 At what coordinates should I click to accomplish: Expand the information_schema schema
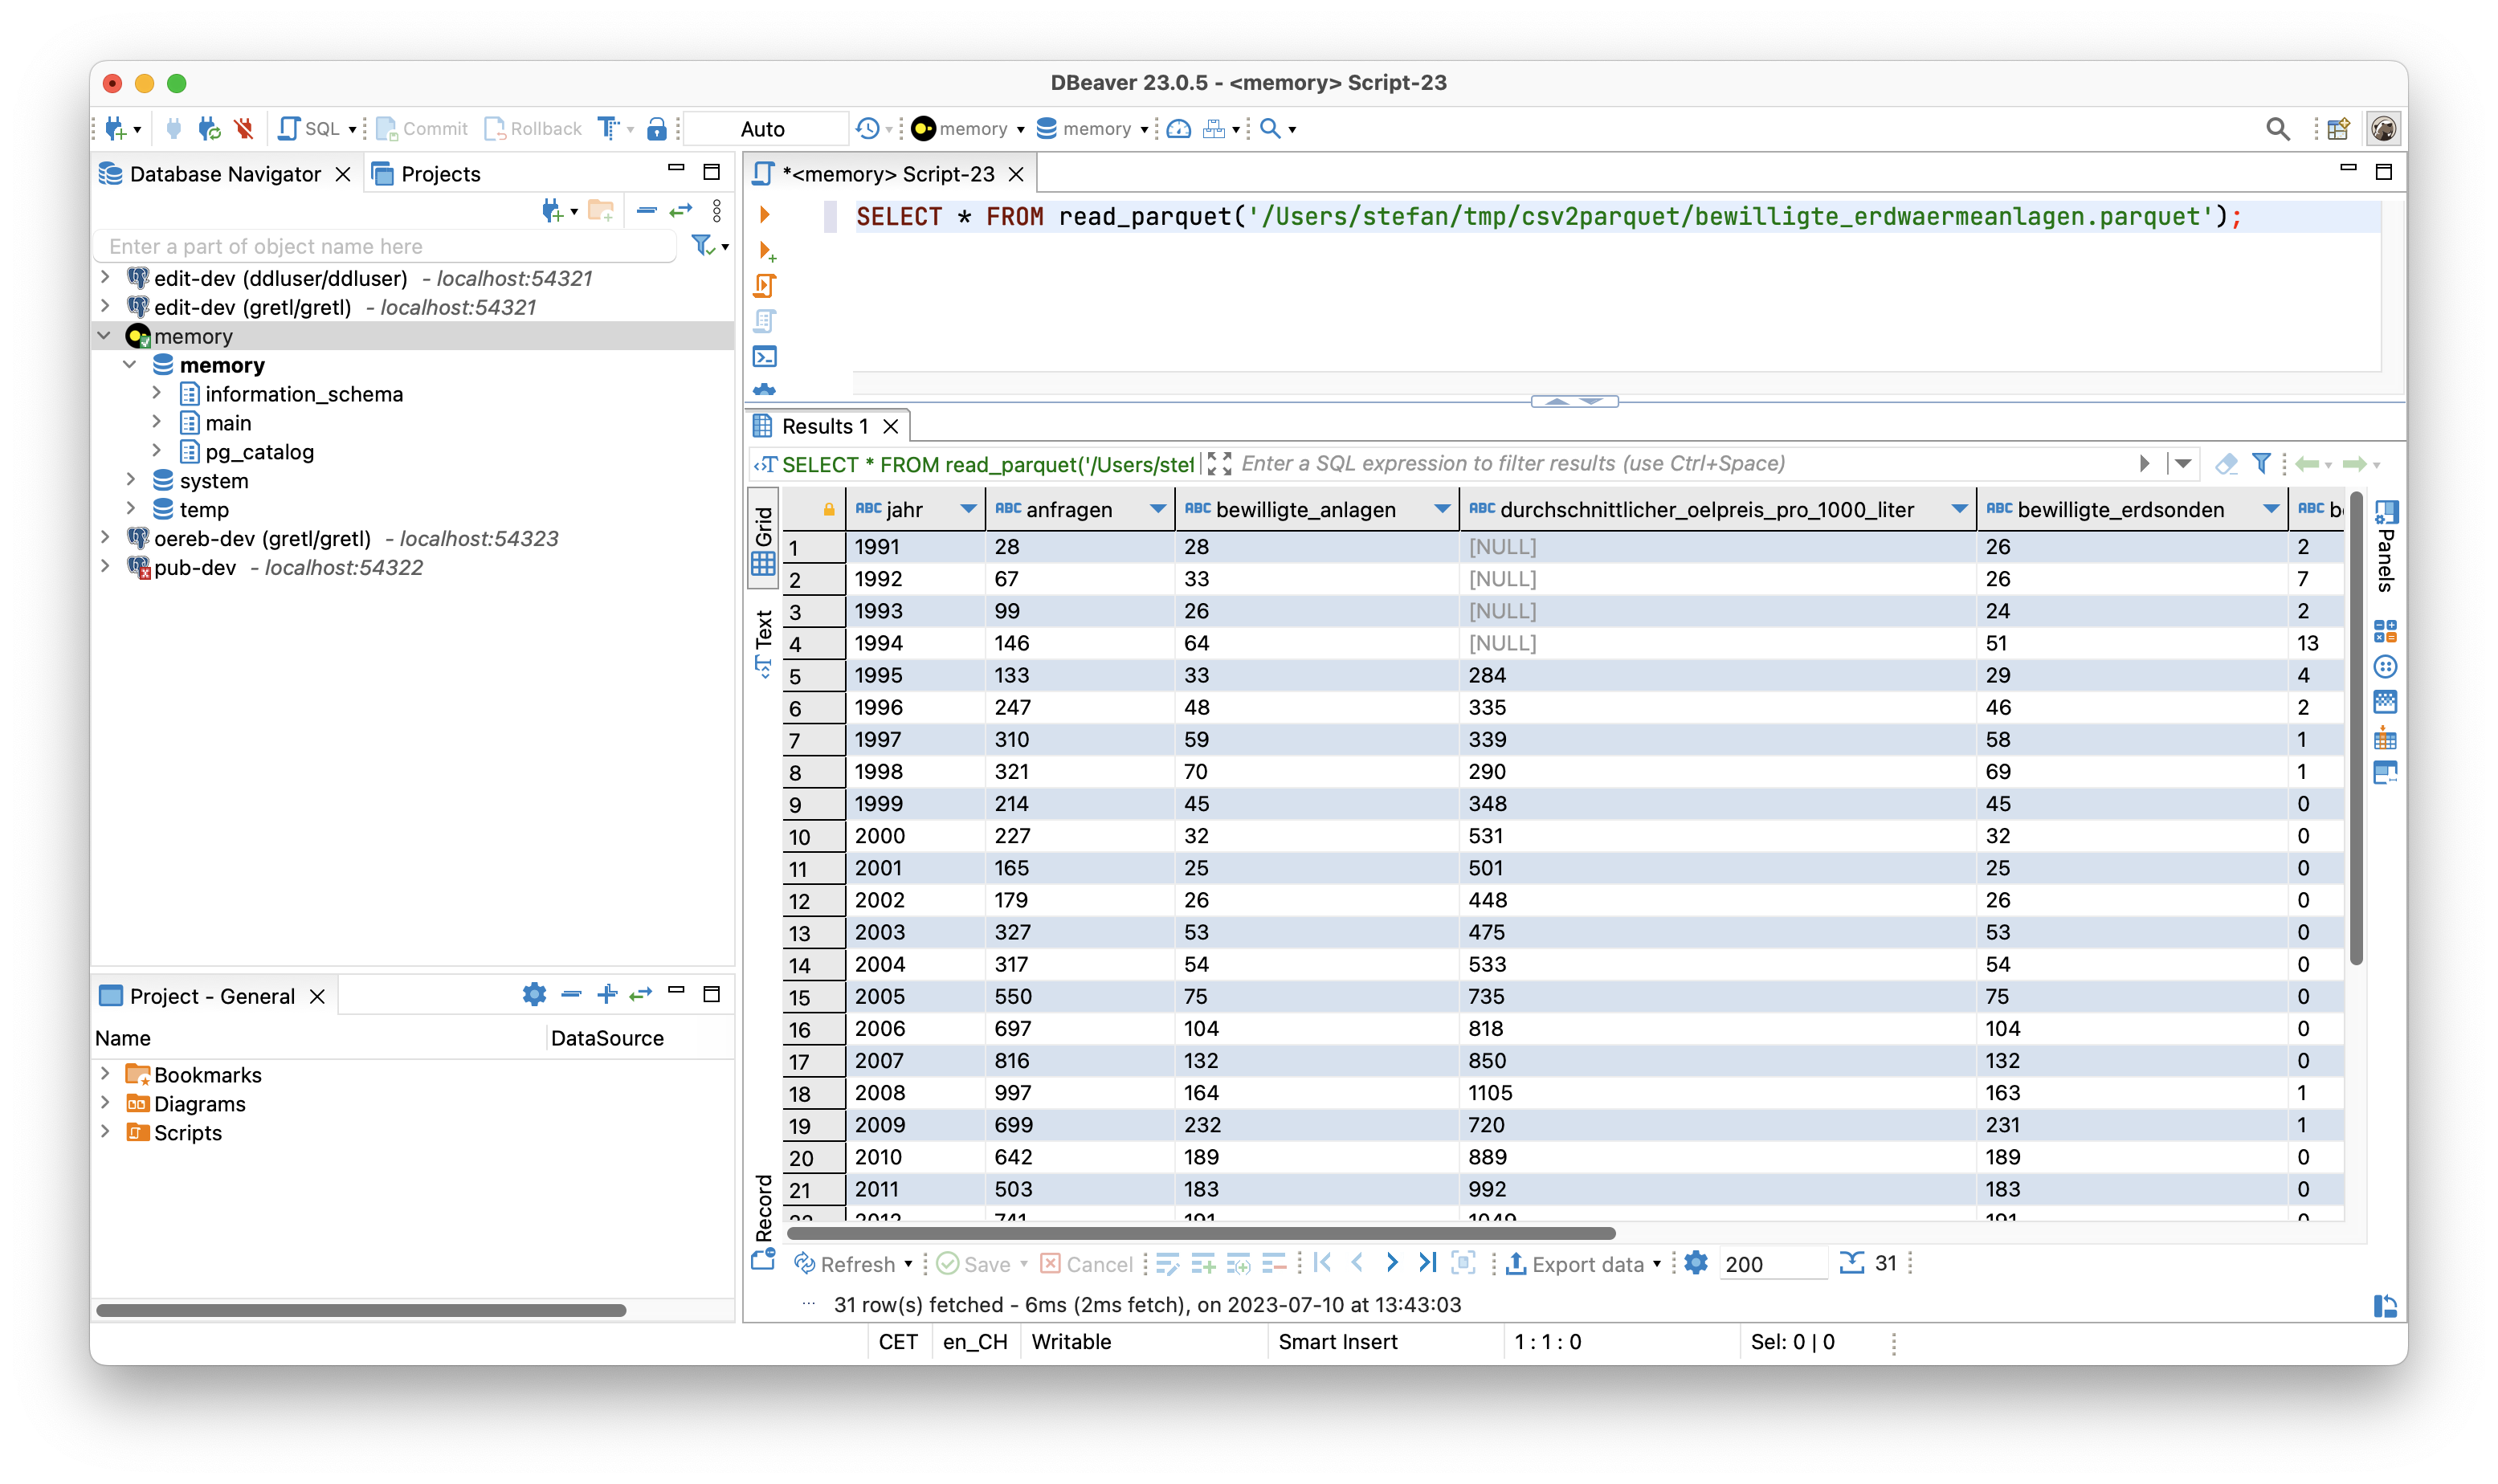(x=157, y=393)
